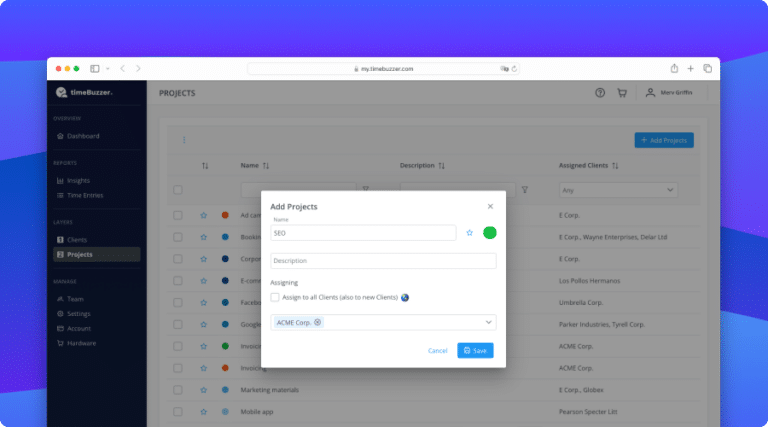Click the color dot in the Mobile app row
This screenshot has height=427, width=768.
(225, 412)
